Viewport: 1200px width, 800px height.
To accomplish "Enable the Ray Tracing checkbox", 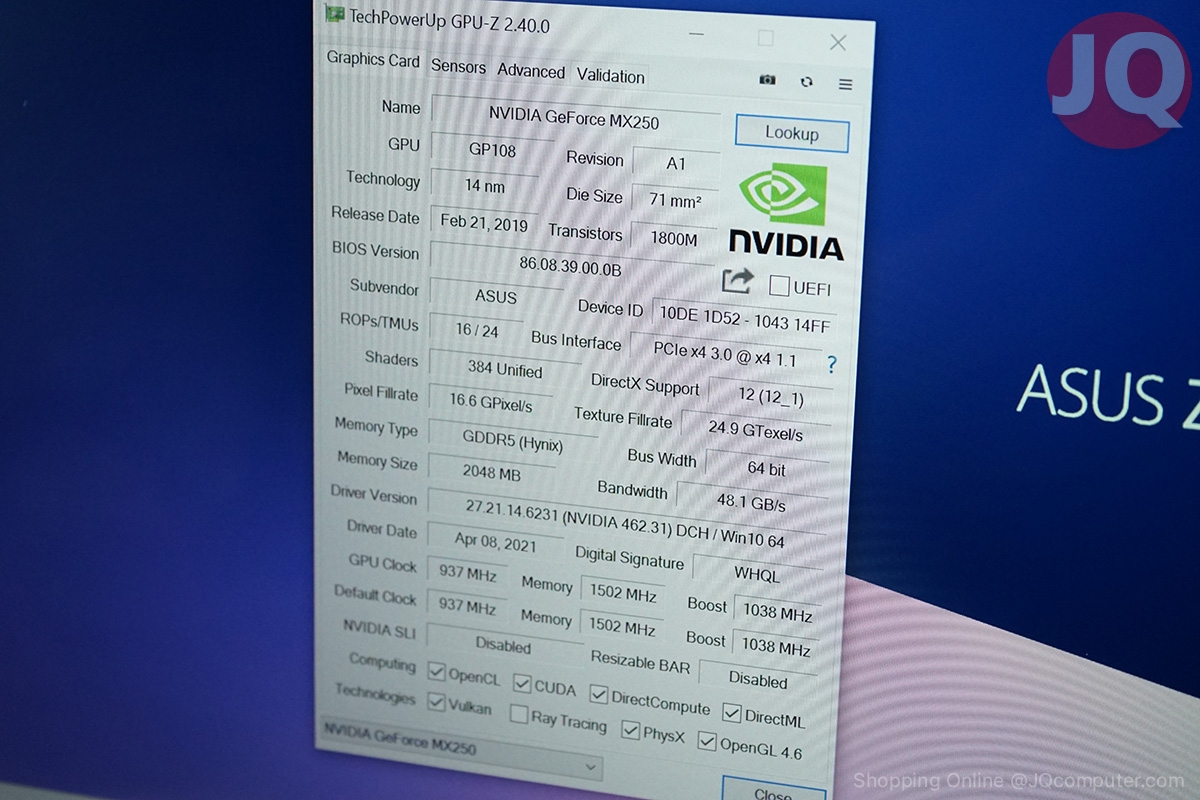I will [518, 715].
